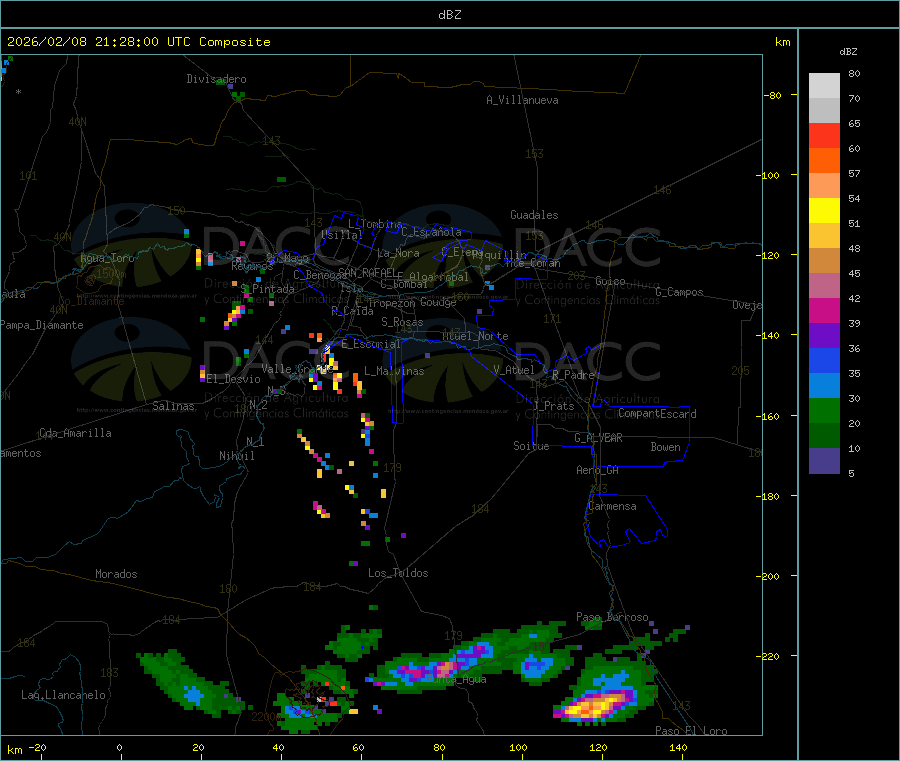Click the S_Rosas map label
The width and height of the screenshot is (900, 761).
point(402,323)
